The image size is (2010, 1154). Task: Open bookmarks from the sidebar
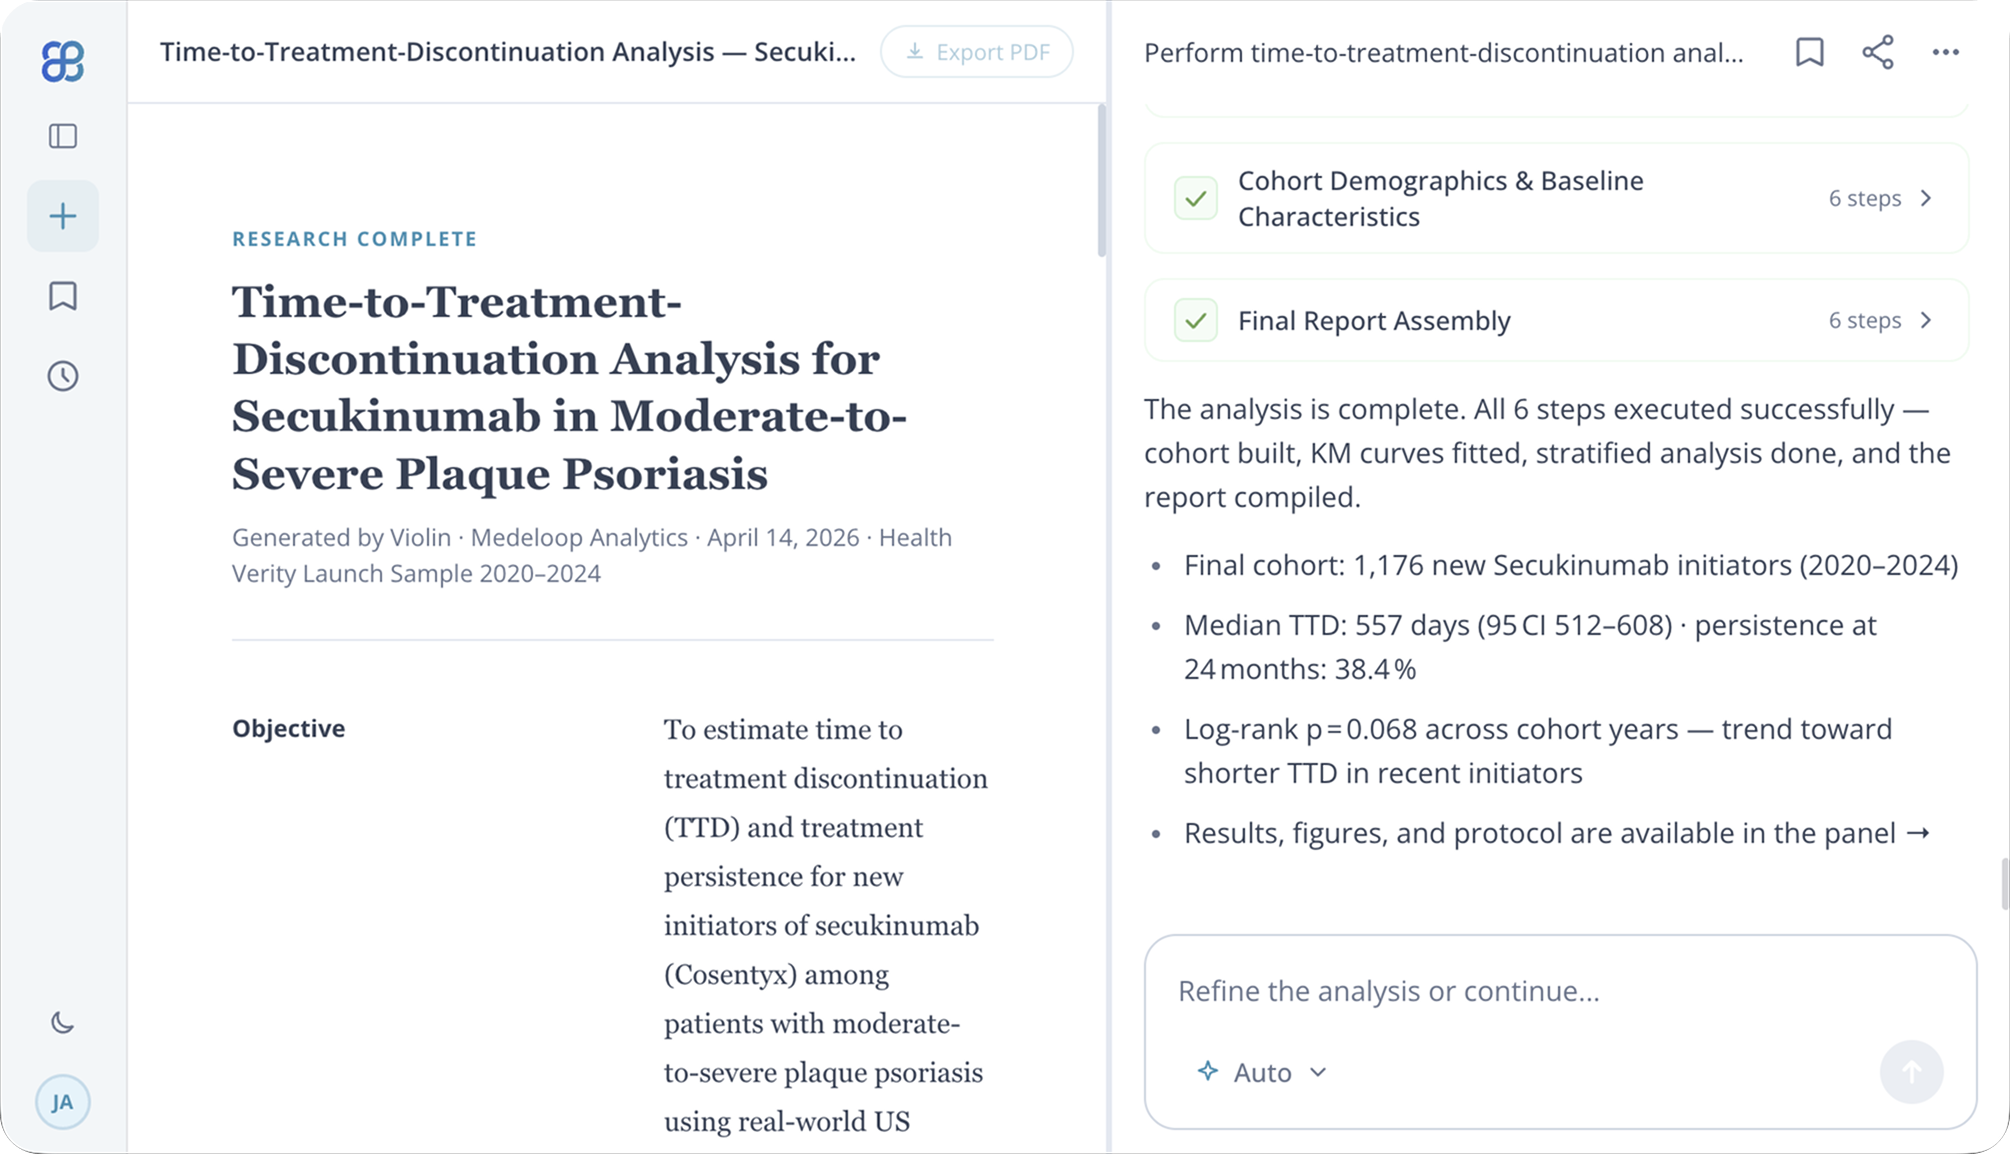[x=63, y=296]
